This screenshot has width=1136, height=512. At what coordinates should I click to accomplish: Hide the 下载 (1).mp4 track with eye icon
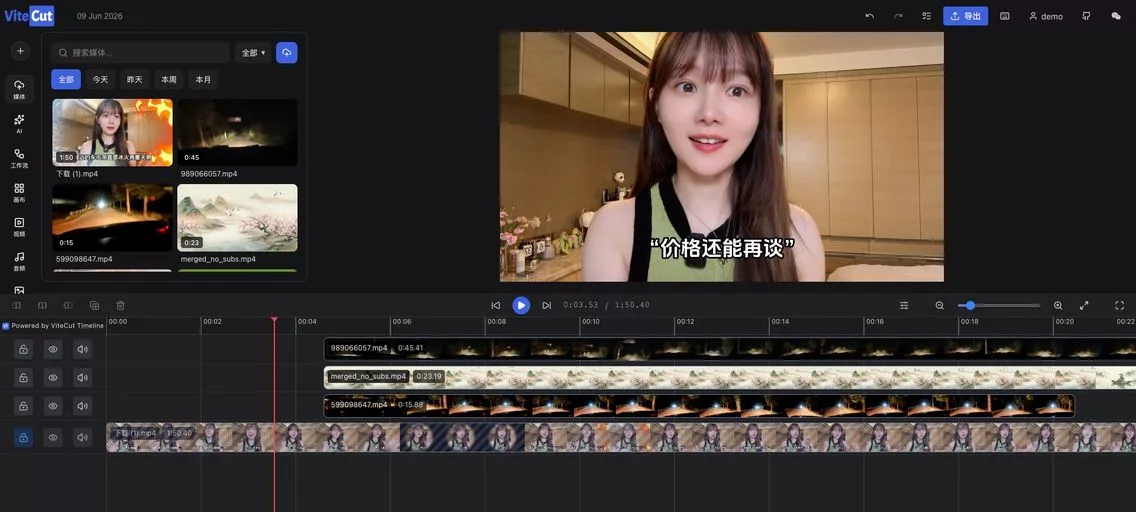coord(53,437)
